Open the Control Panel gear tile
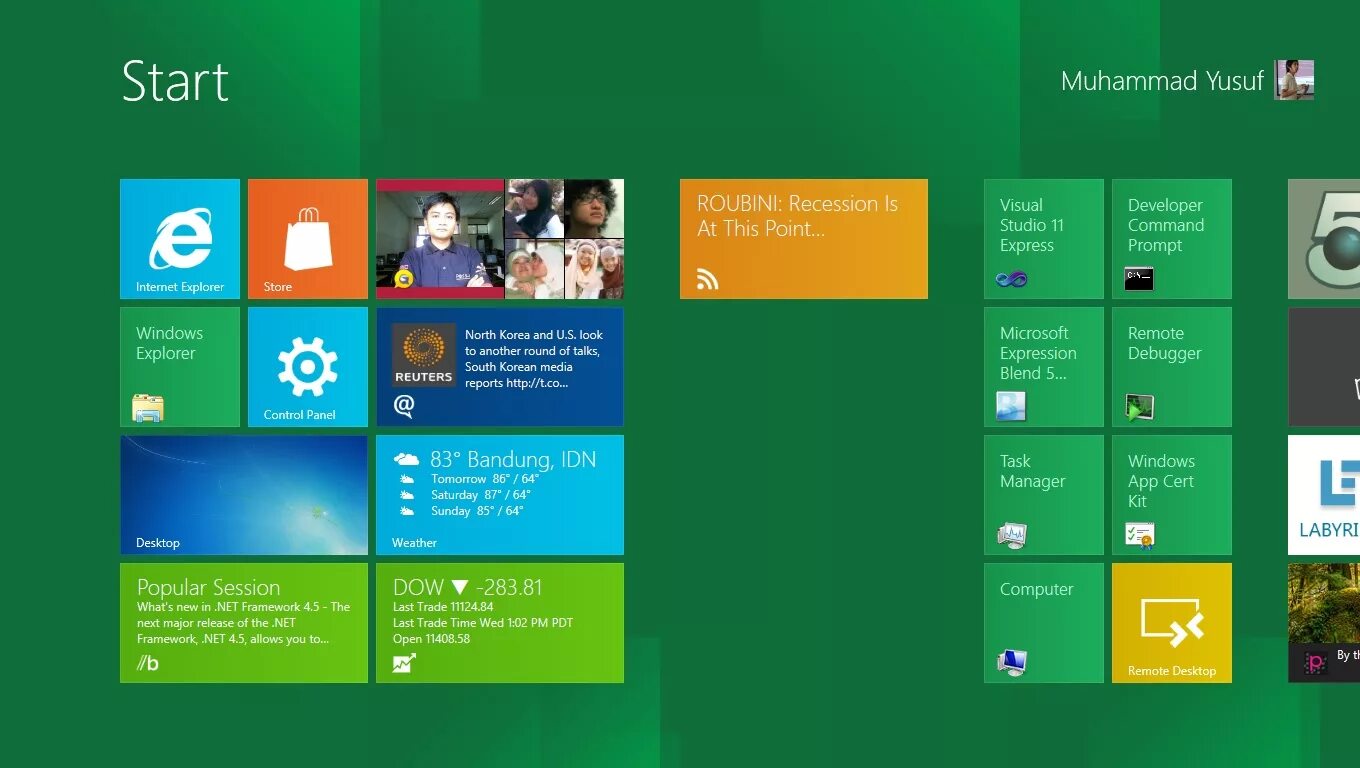1360x768 pixels. click(x=308, y=367)
